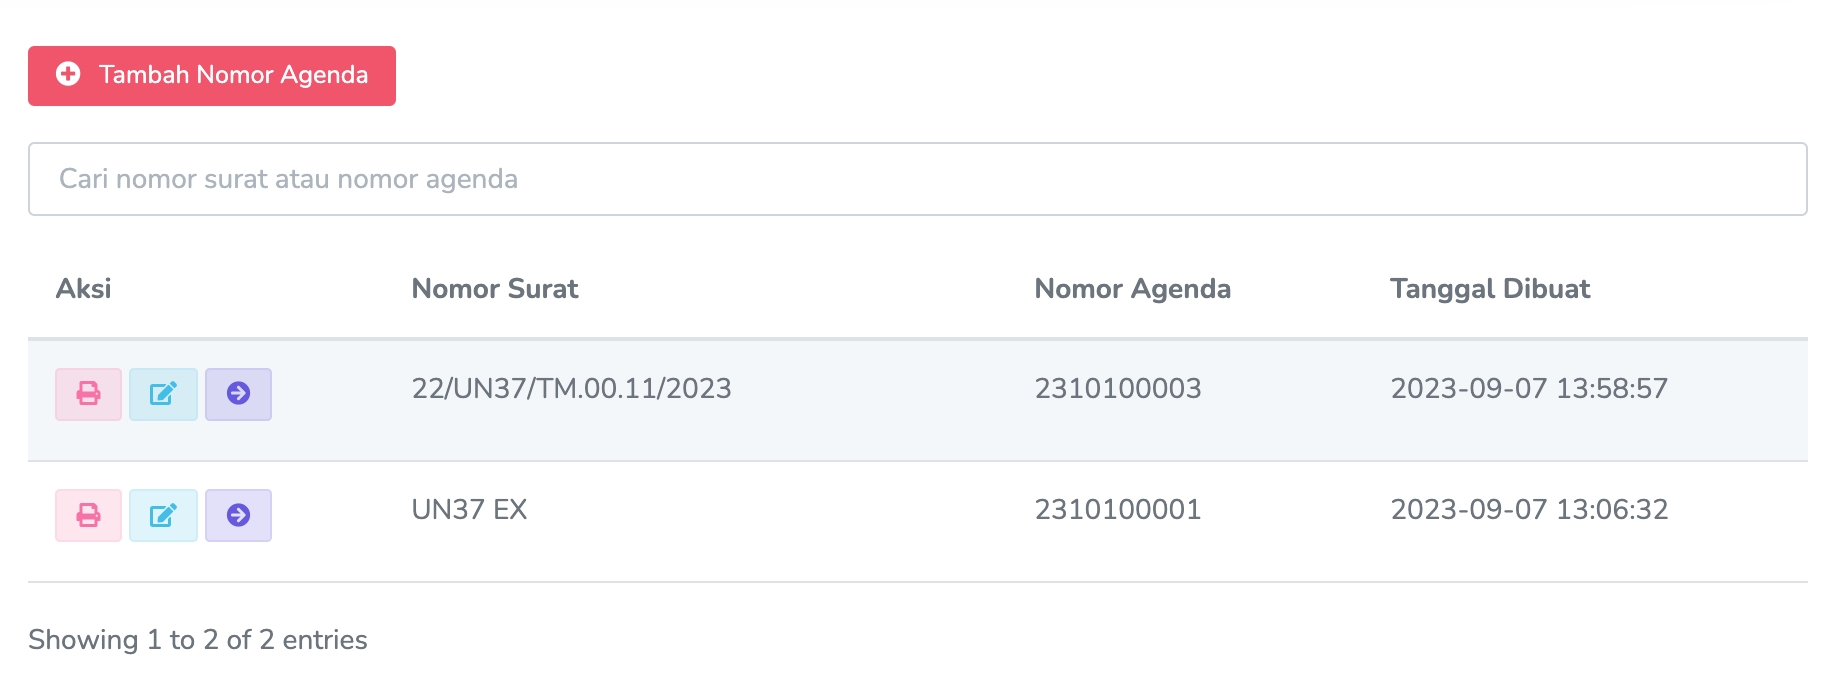Click the date 2023-09-07 13:06:32

point(1528,509)
